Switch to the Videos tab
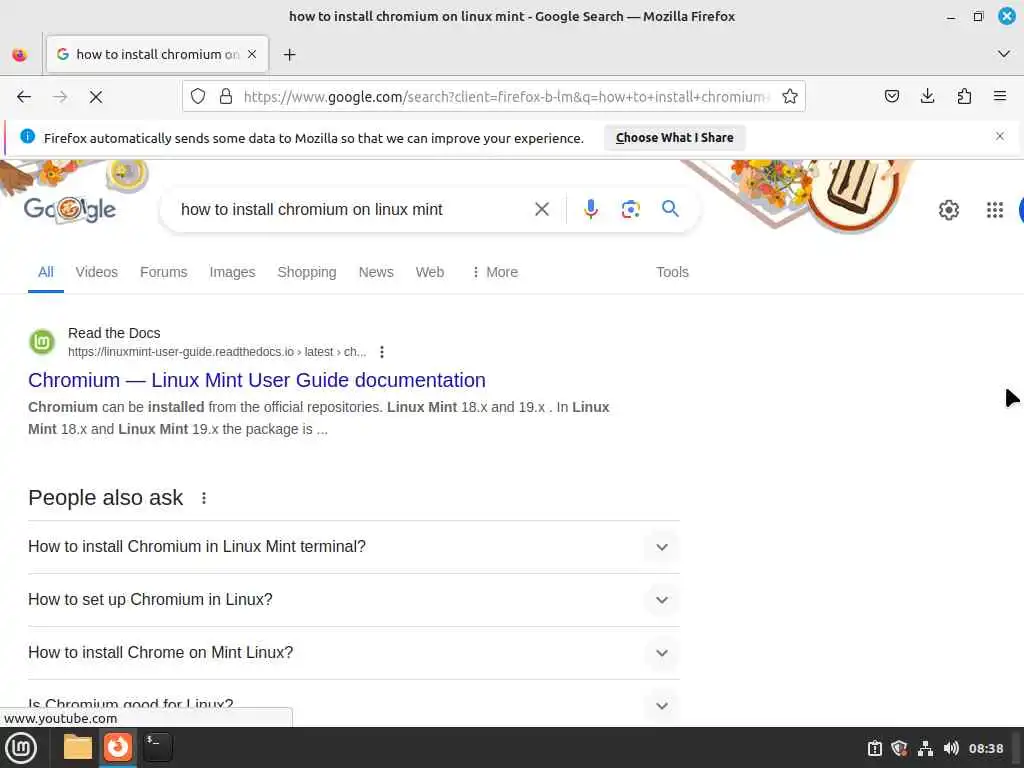1024x768 pixels. (x=97, y=272)
